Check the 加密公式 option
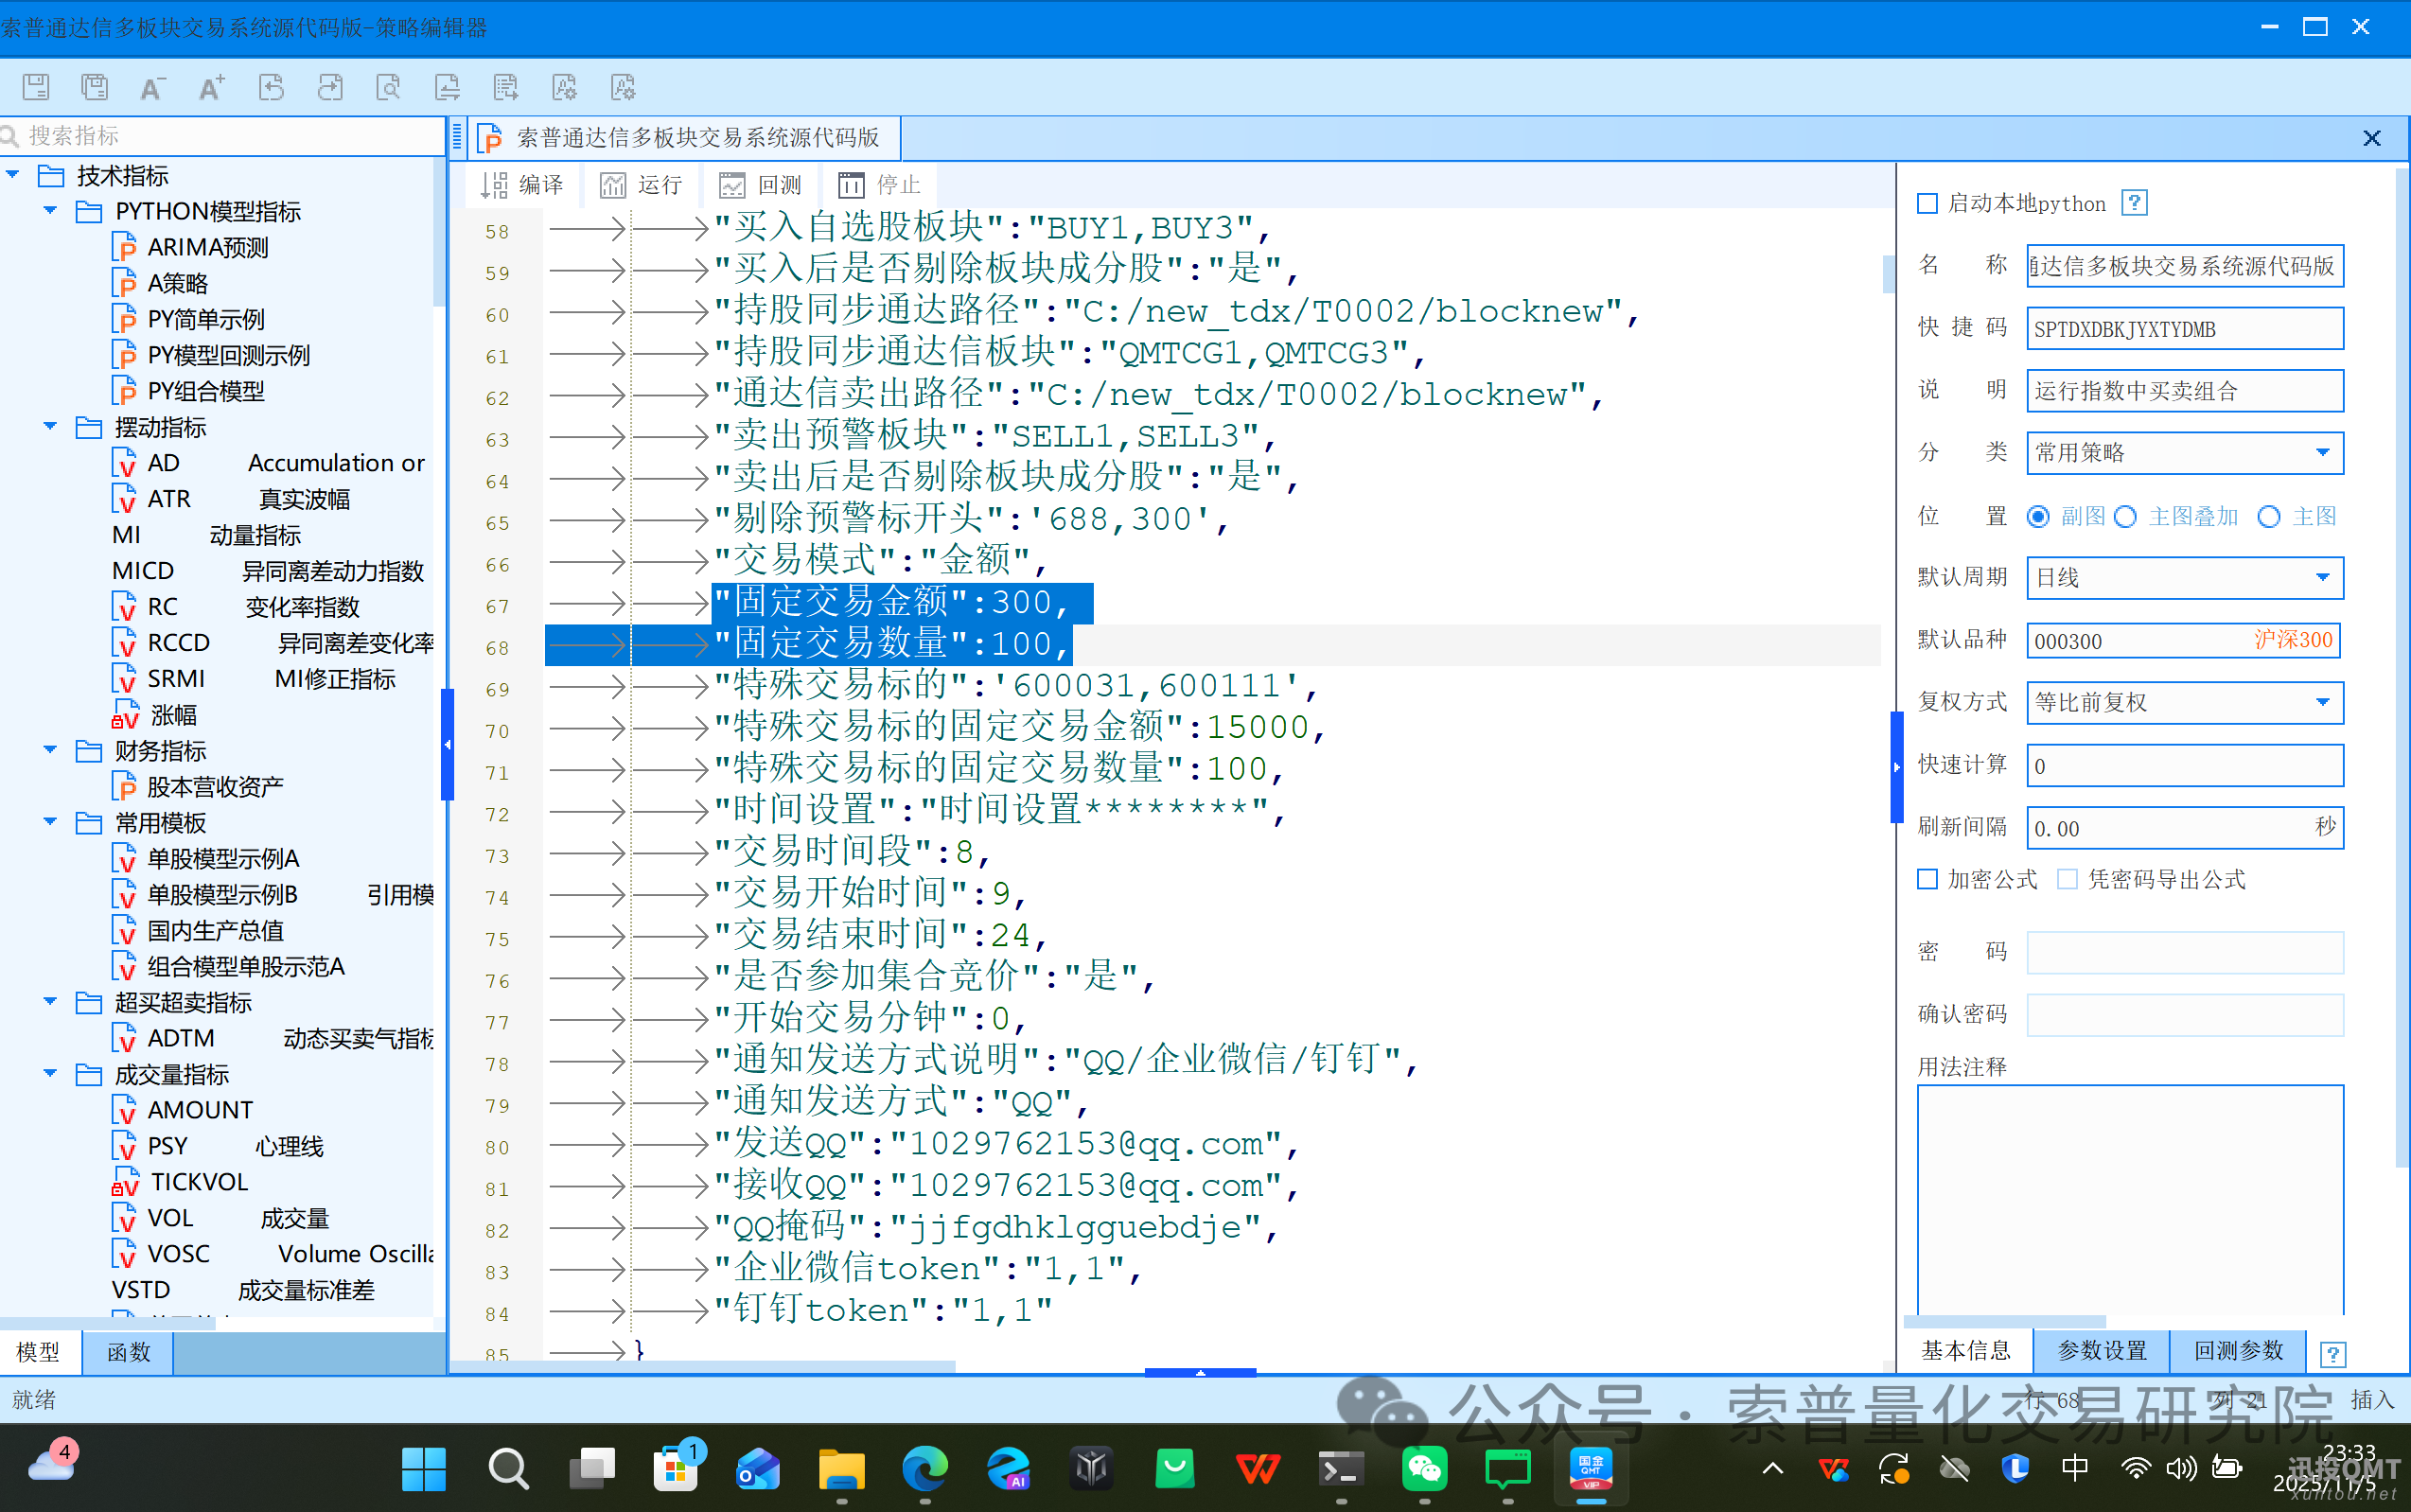 click(x=1927, y=879)
